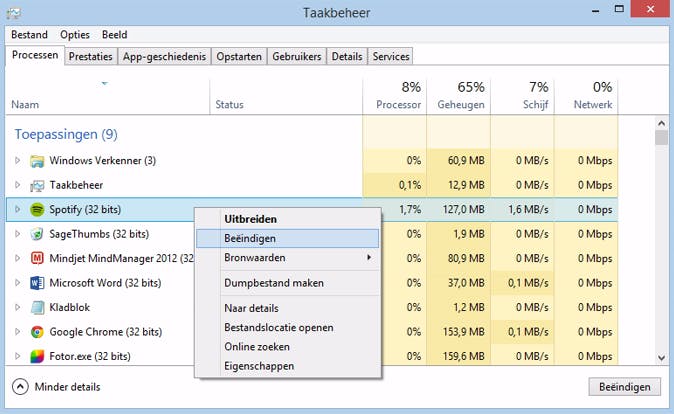The image size is (674, 414).
Task: Choose Uitbreiden in the context menu
Action: click(288, 219)
